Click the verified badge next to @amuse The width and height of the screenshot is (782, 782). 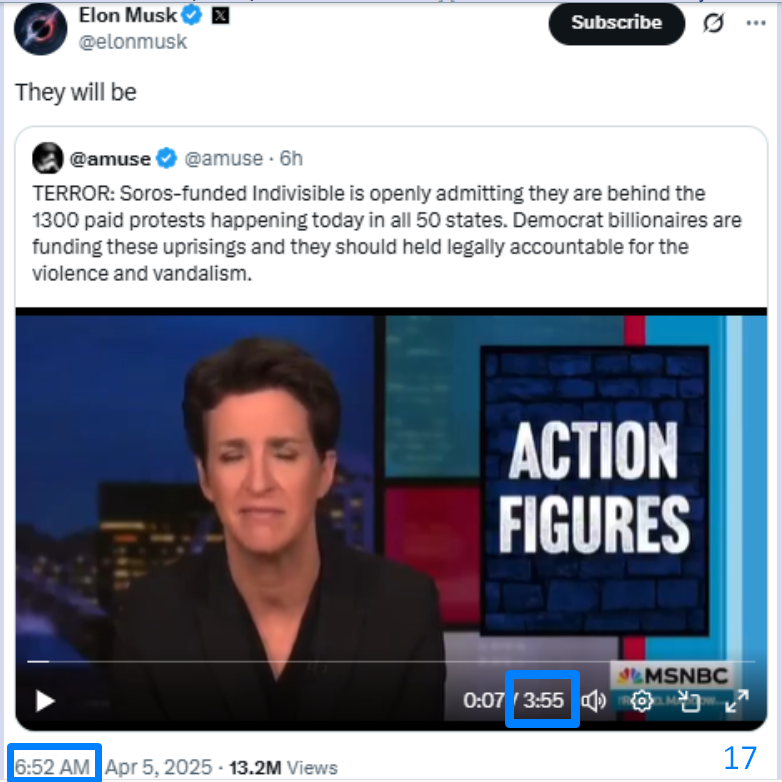tap(167, 158)
